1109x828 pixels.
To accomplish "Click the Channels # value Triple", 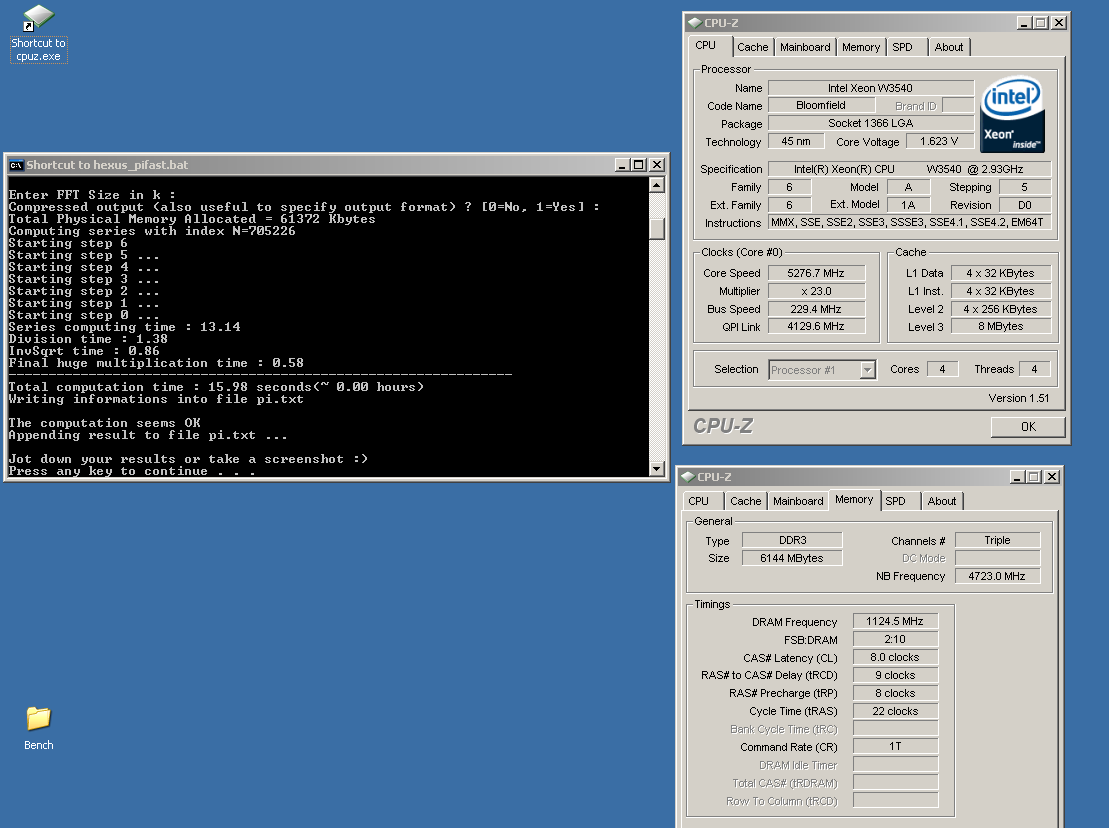I will [997, 540].
